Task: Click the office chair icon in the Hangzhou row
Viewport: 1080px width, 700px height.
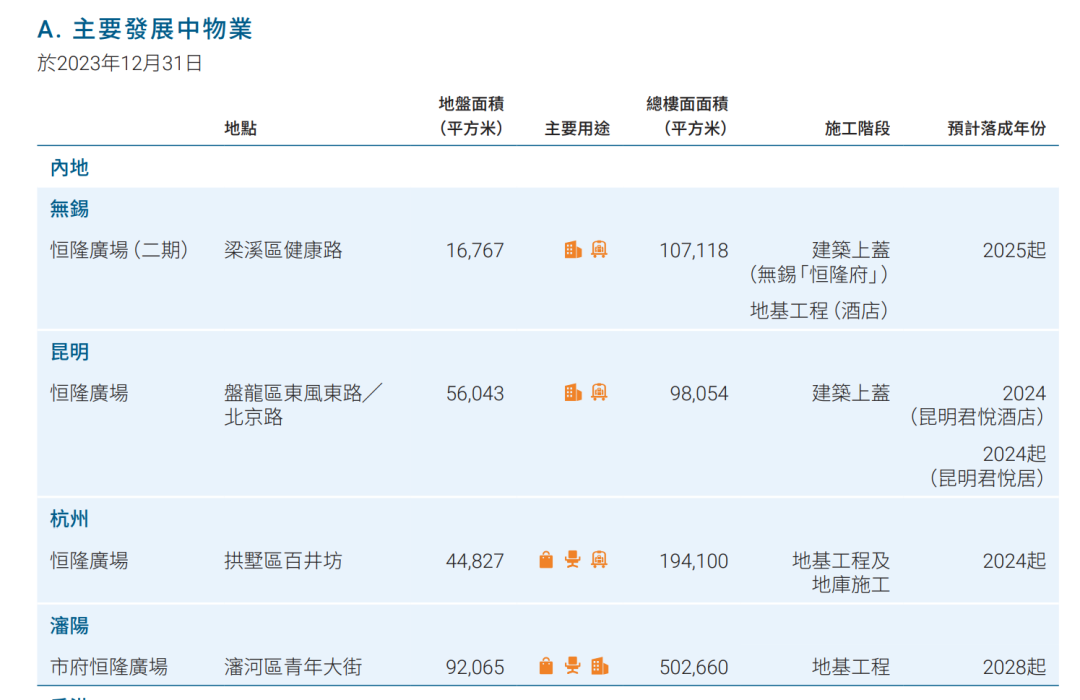Action: coord(573,560)
